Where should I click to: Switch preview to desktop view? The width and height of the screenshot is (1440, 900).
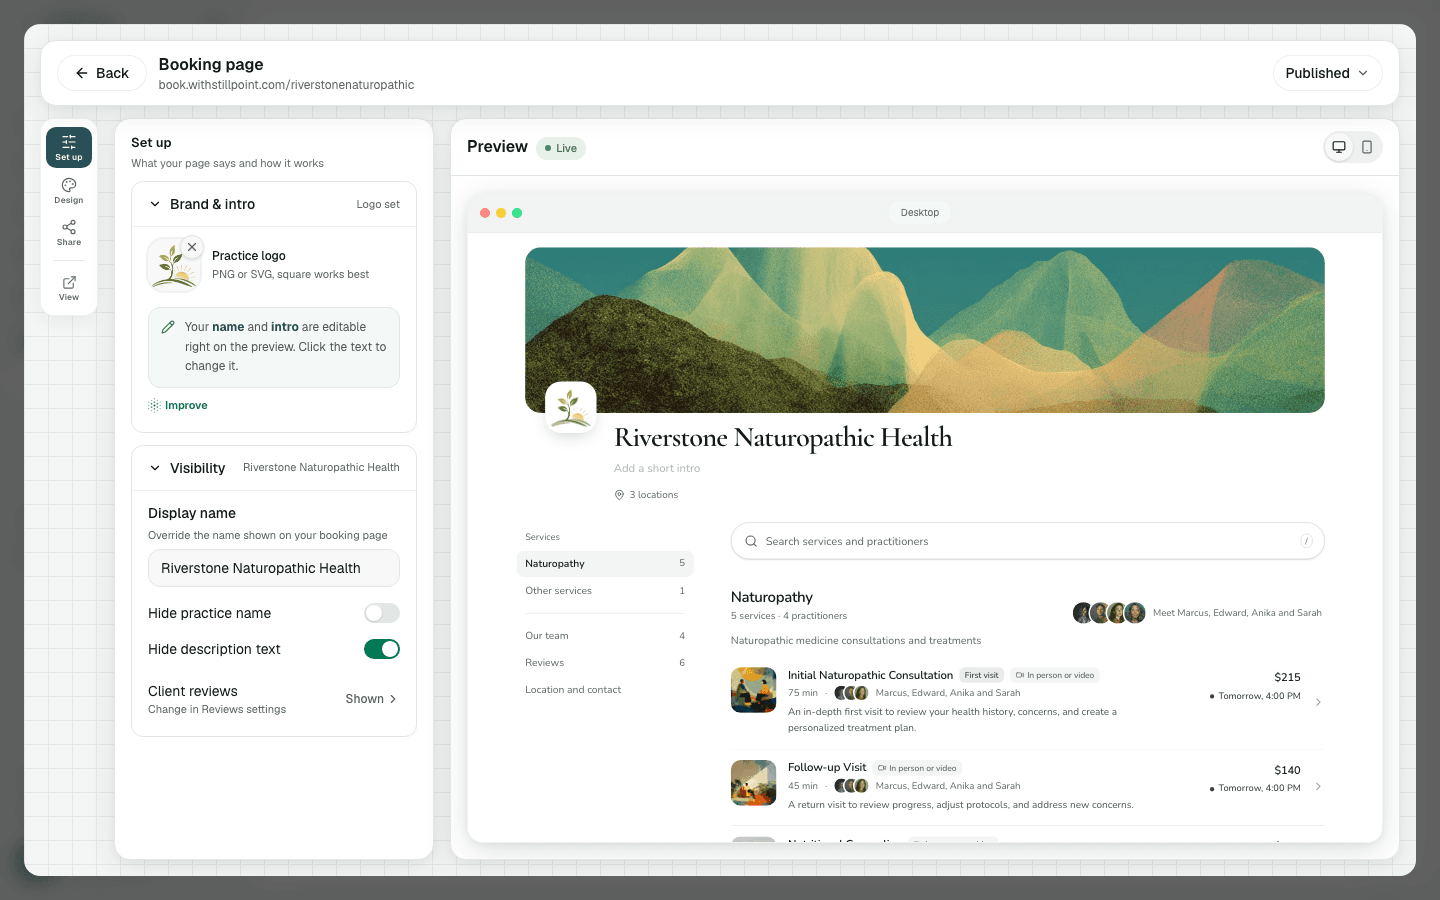1339,147
